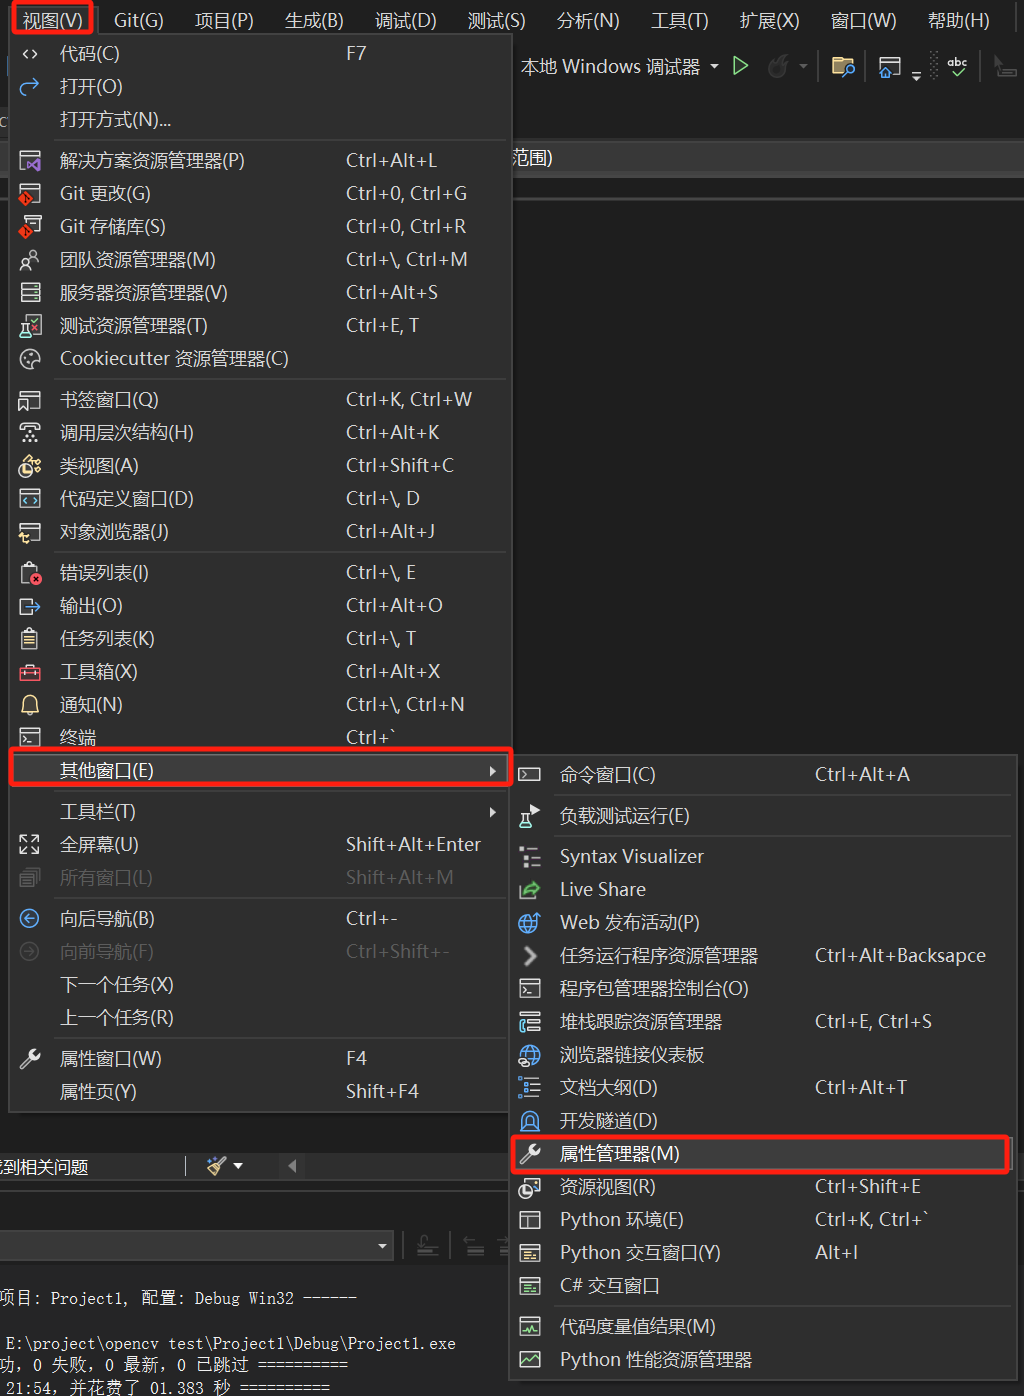
Task: Select the Output menu entry
Action: (x=260, y=606)
